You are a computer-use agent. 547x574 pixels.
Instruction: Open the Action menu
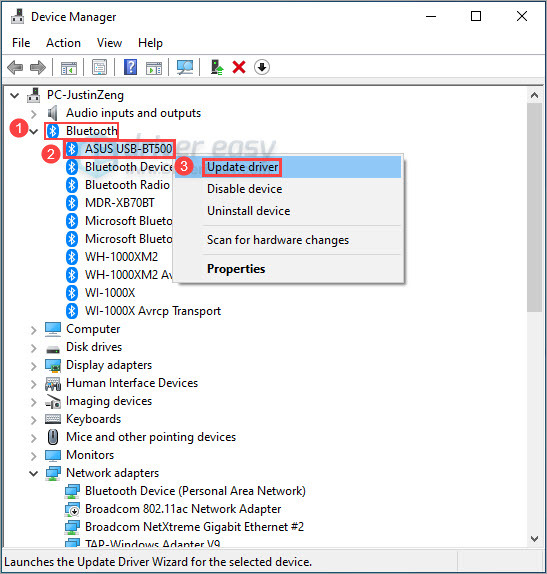click(63, 43)
